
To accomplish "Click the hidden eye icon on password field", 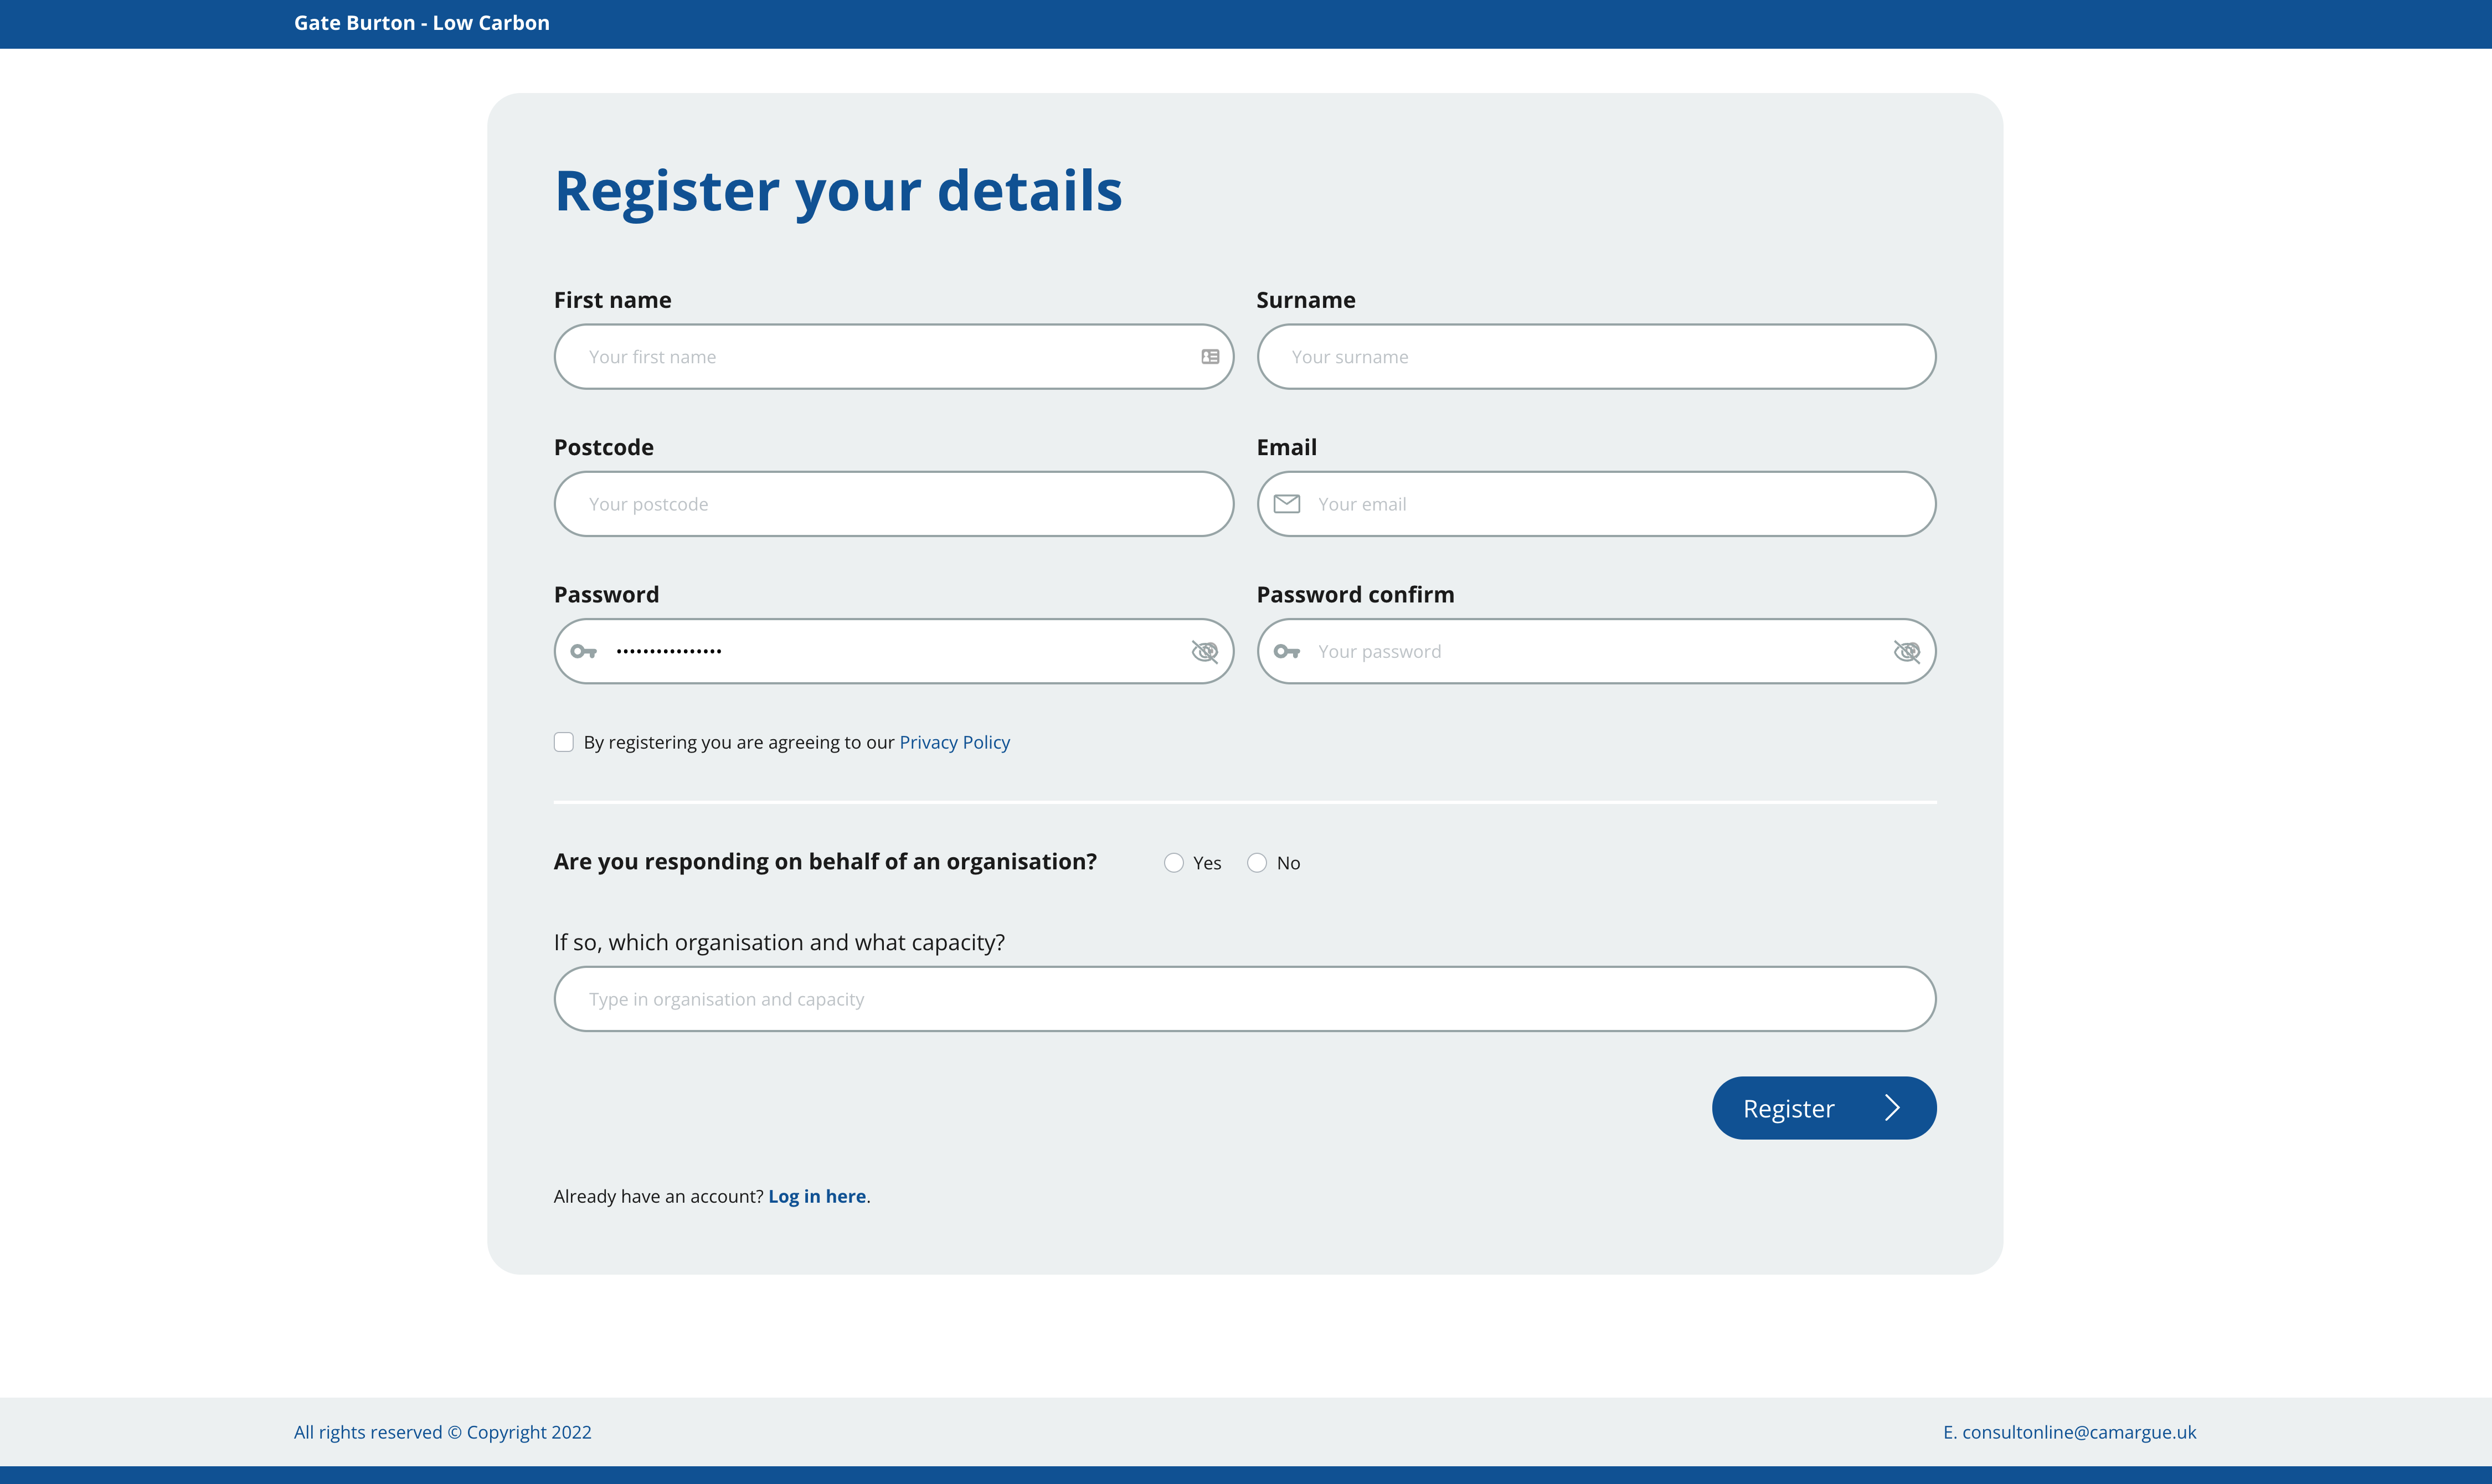I will click(x=1206, y=650).
